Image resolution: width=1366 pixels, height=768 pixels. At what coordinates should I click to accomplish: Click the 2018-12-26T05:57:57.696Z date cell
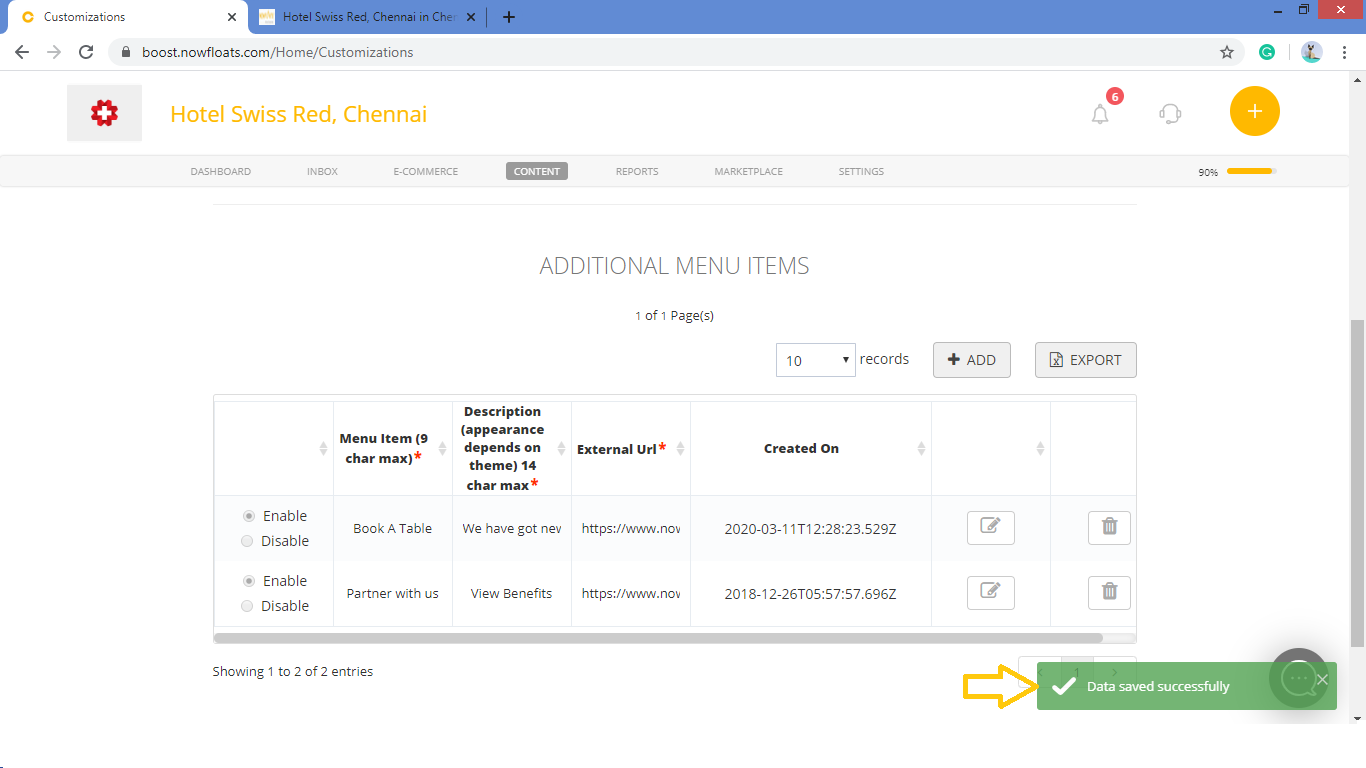point(811,593)
